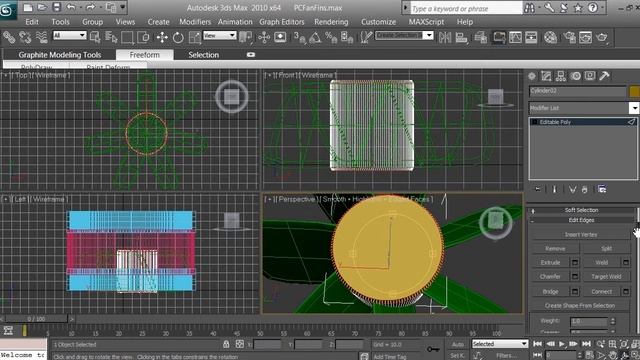Viewport: 640px width, 360px height.
Task: Toggle Select and Manipulate mode
Action: point(264,38)
